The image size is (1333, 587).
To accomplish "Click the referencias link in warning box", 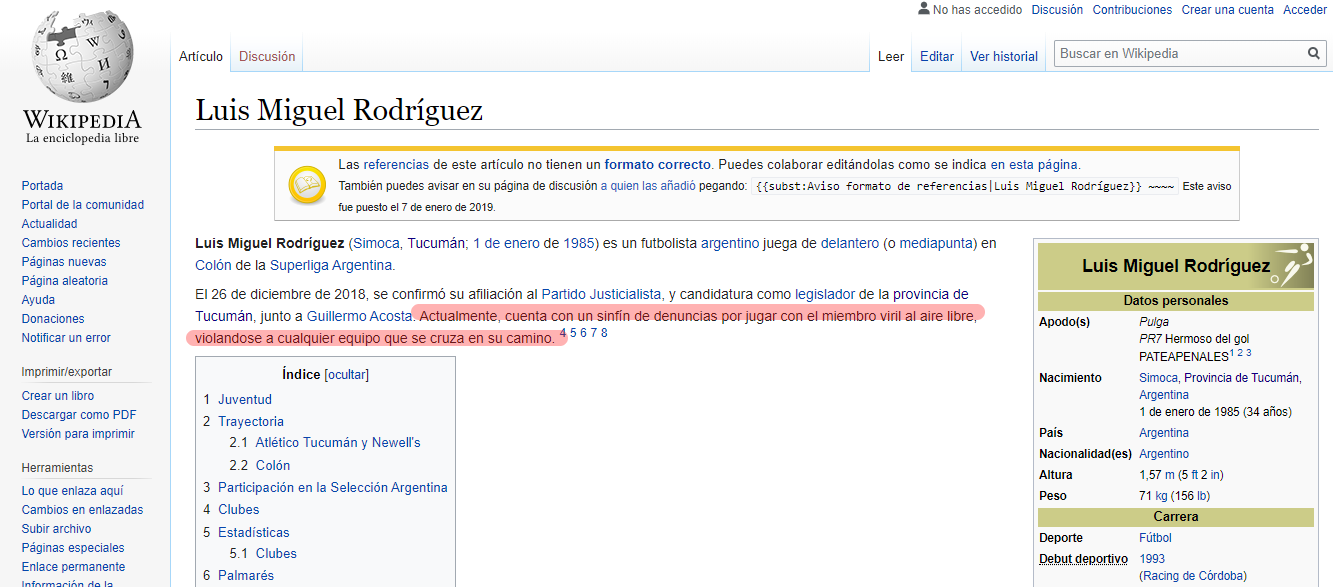I will point(397,165).
